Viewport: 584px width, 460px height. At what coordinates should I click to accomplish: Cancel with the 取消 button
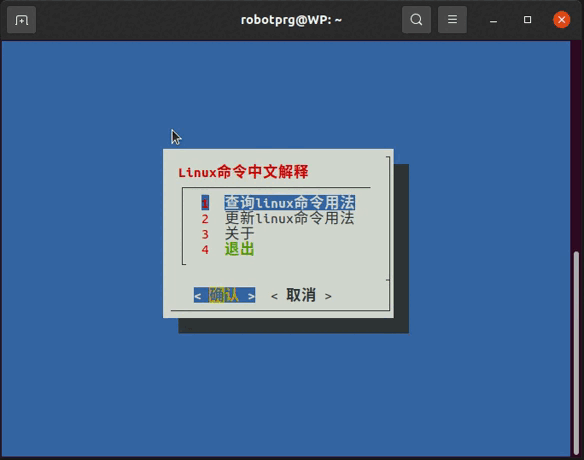pyautogui.click(x=301, y=295)
